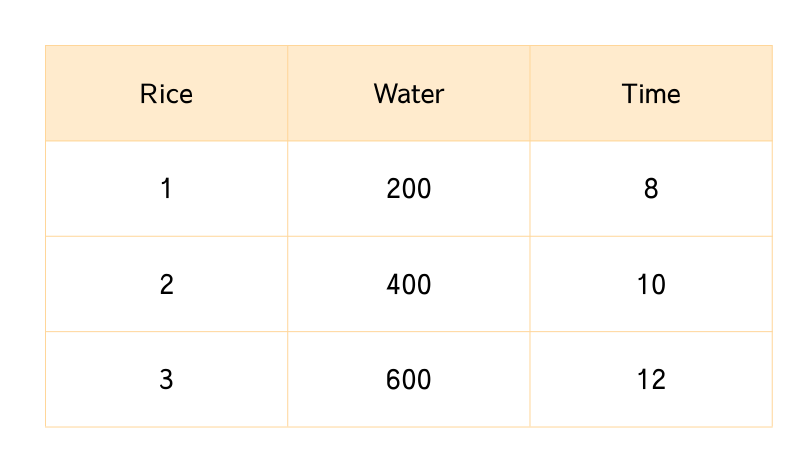This screenshot has height=450, width=800.
Task: Click column border between 3 and 600
Action: tap(287, 380)
